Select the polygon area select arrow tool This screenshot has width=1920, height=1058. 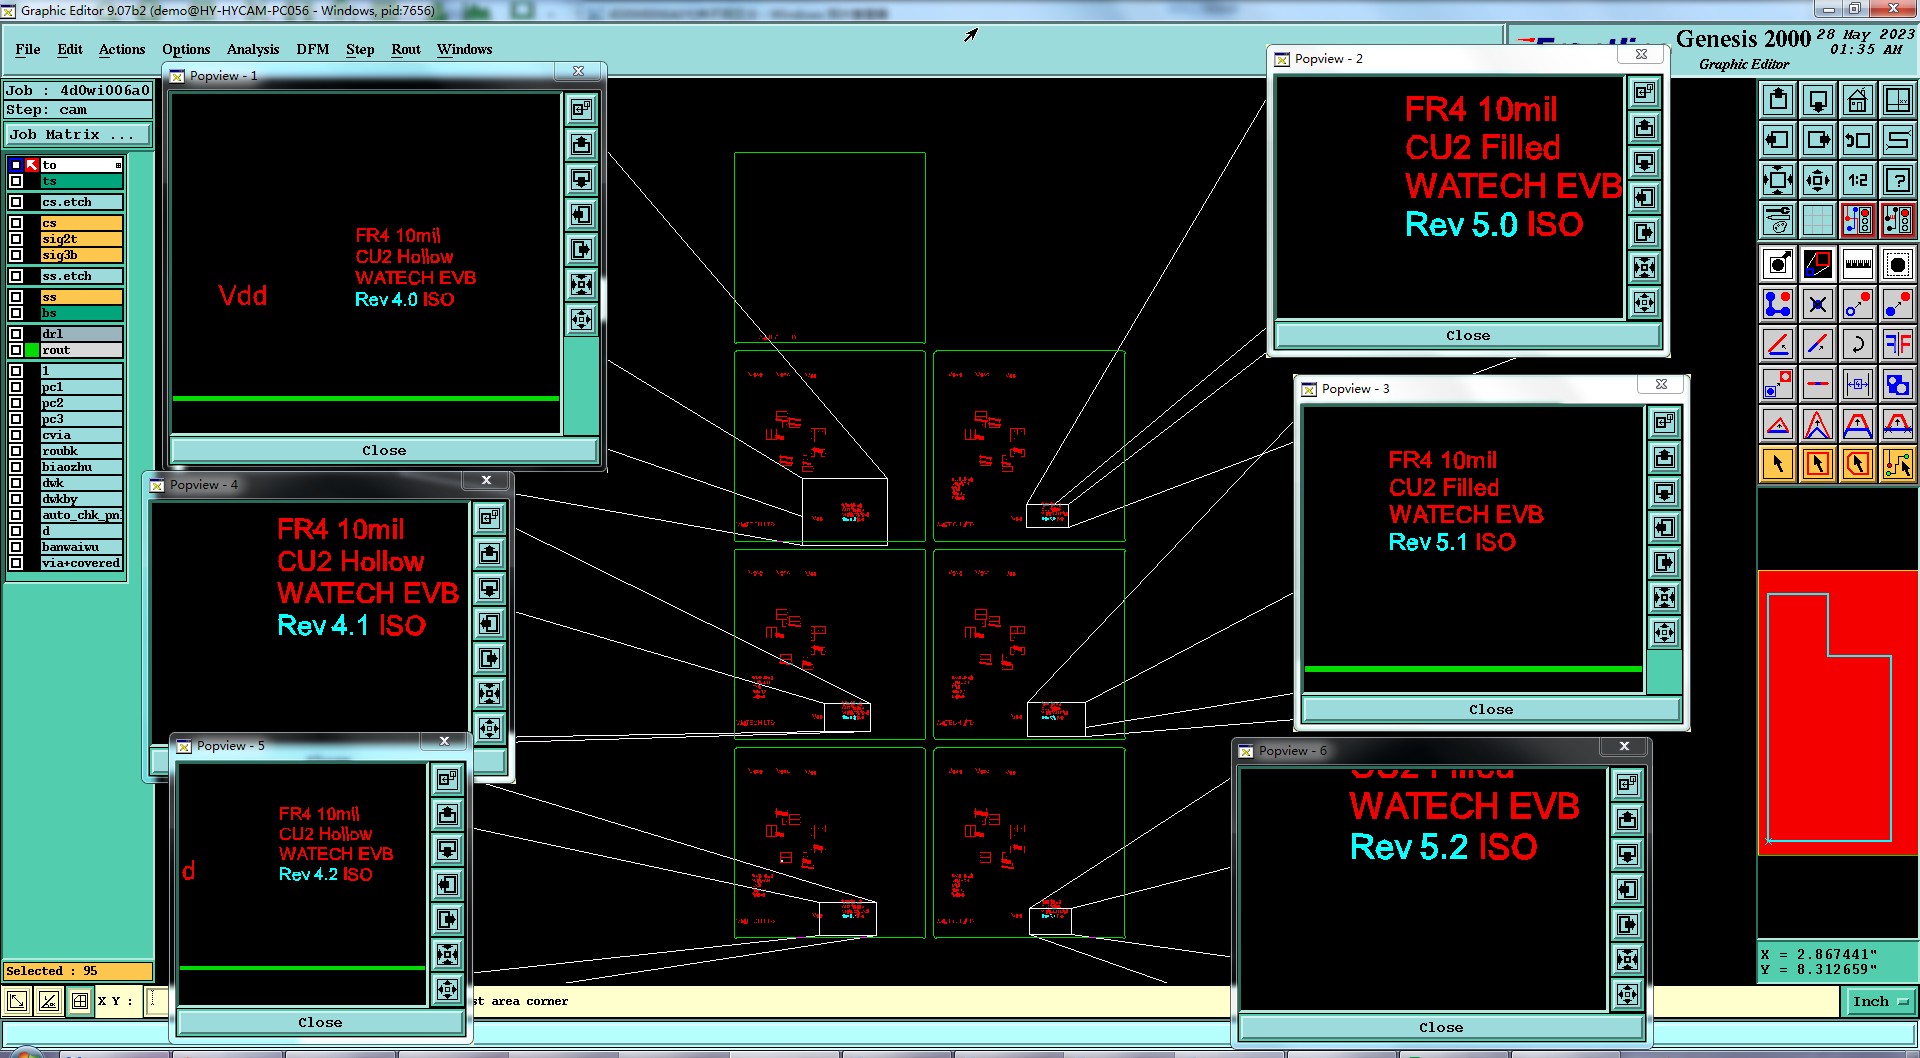(x=1857, y=464)
